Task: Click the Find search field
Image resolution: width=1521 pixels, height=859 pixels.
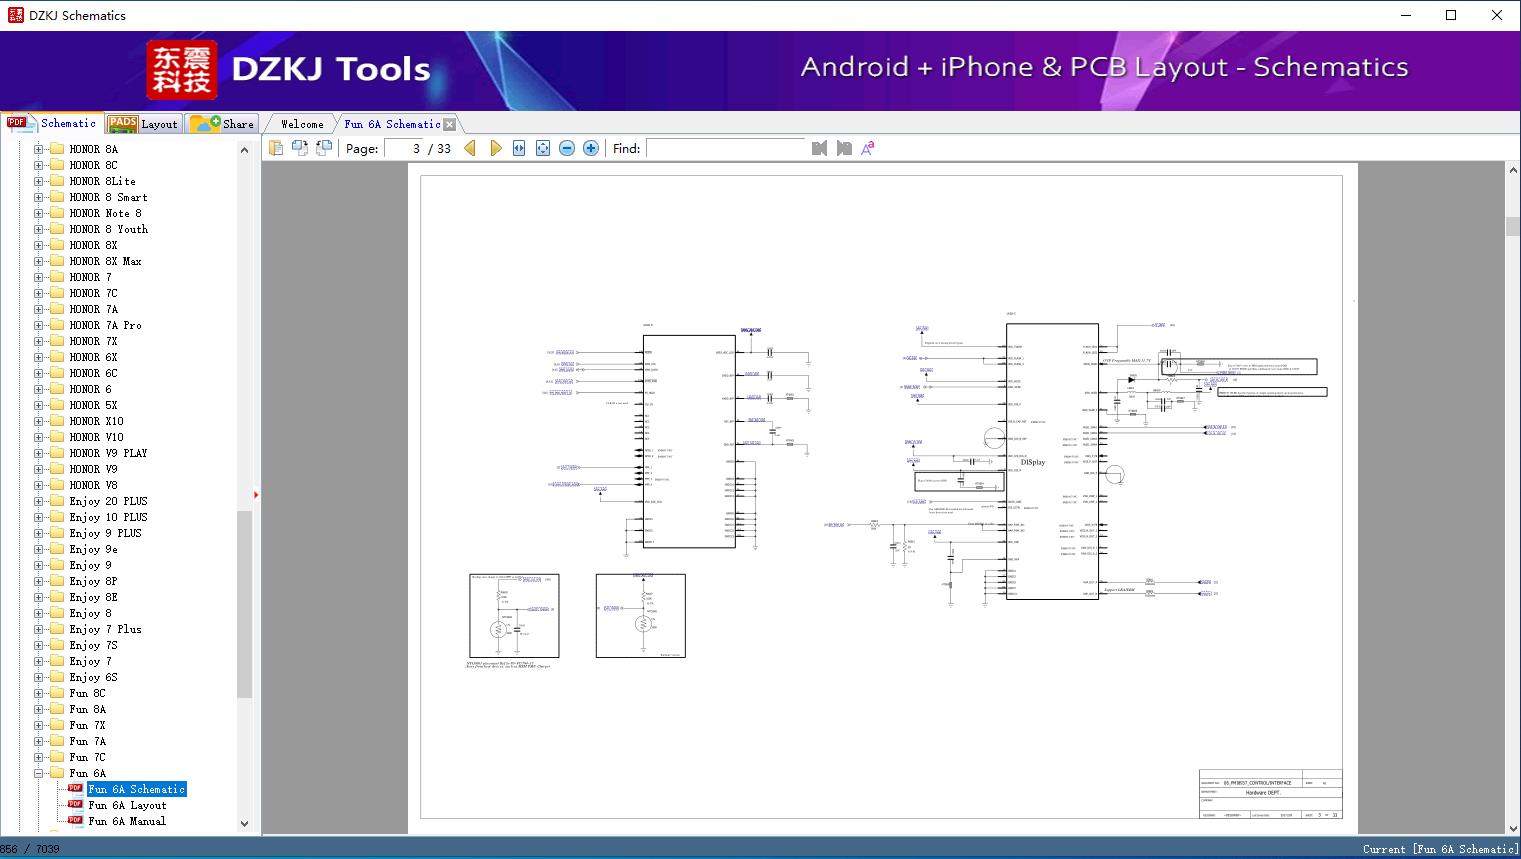Action: click(x=725, y=148)
